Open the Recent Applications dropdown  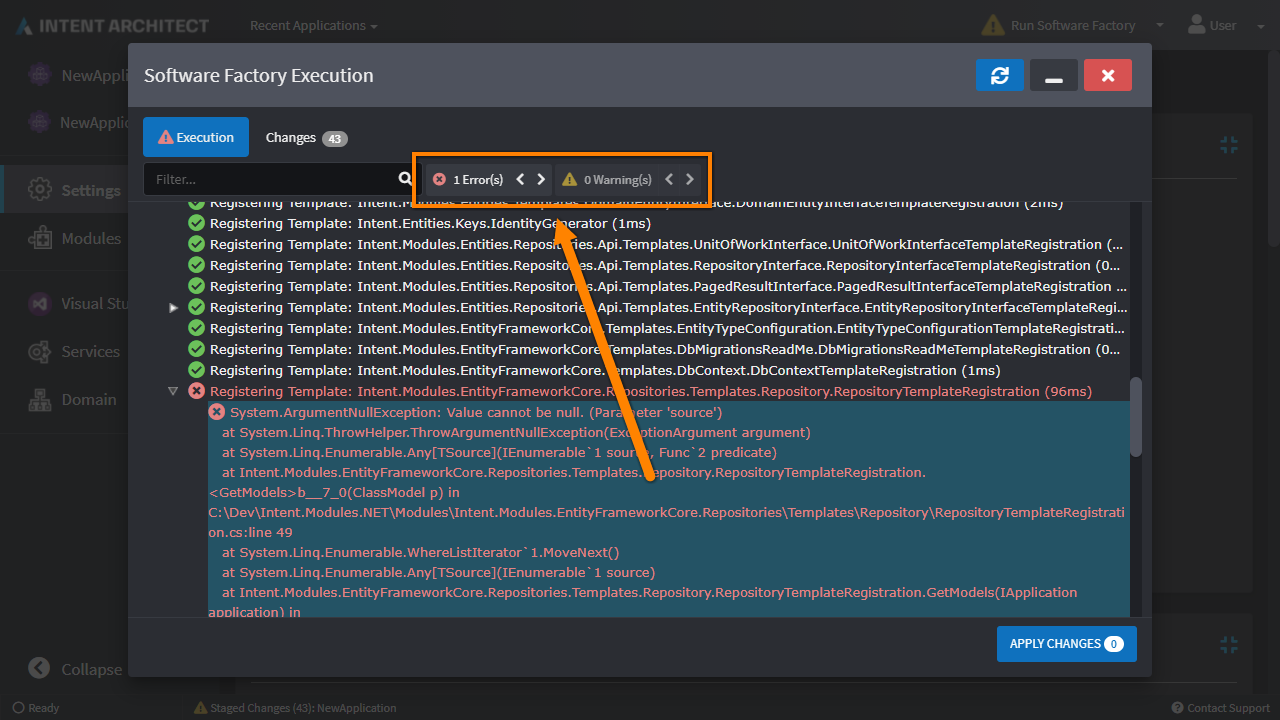(x=313, y=26)
